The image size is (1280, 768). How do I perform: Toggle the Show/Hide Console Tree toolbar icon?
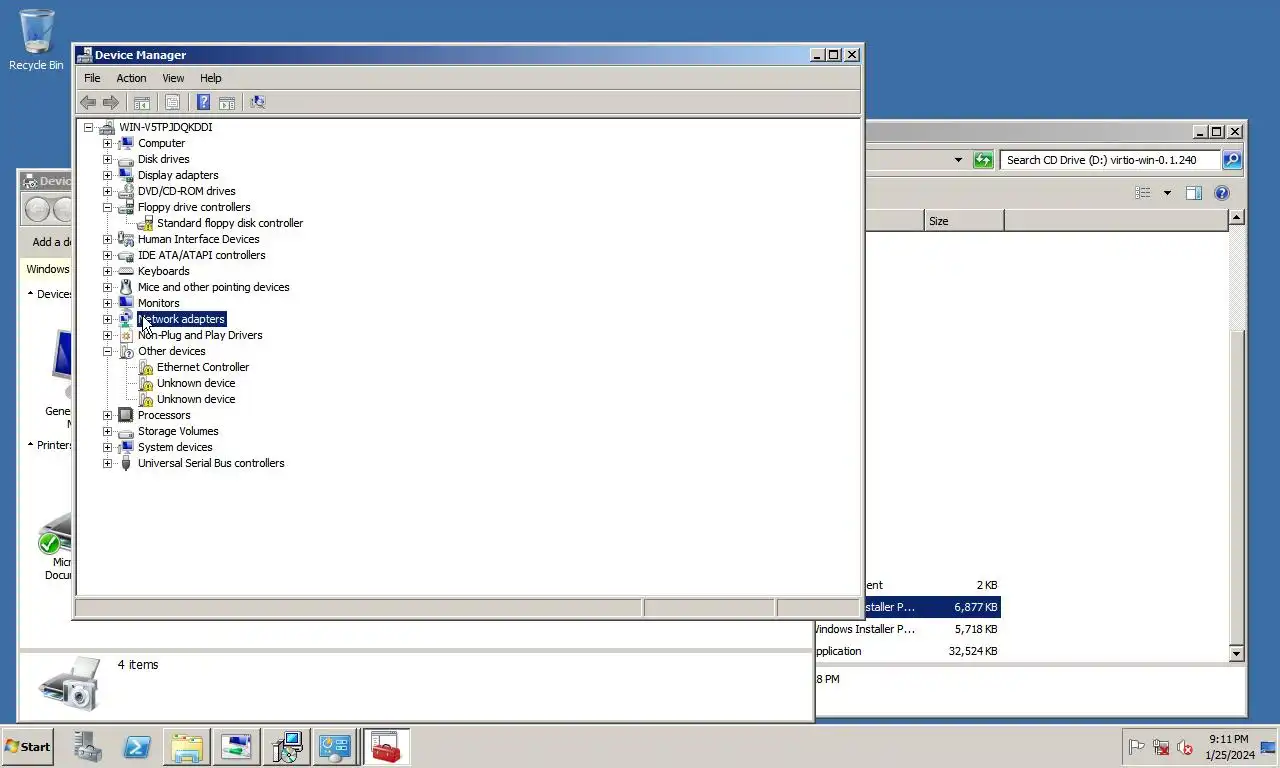pyautogui.click(x=142, y=102)
